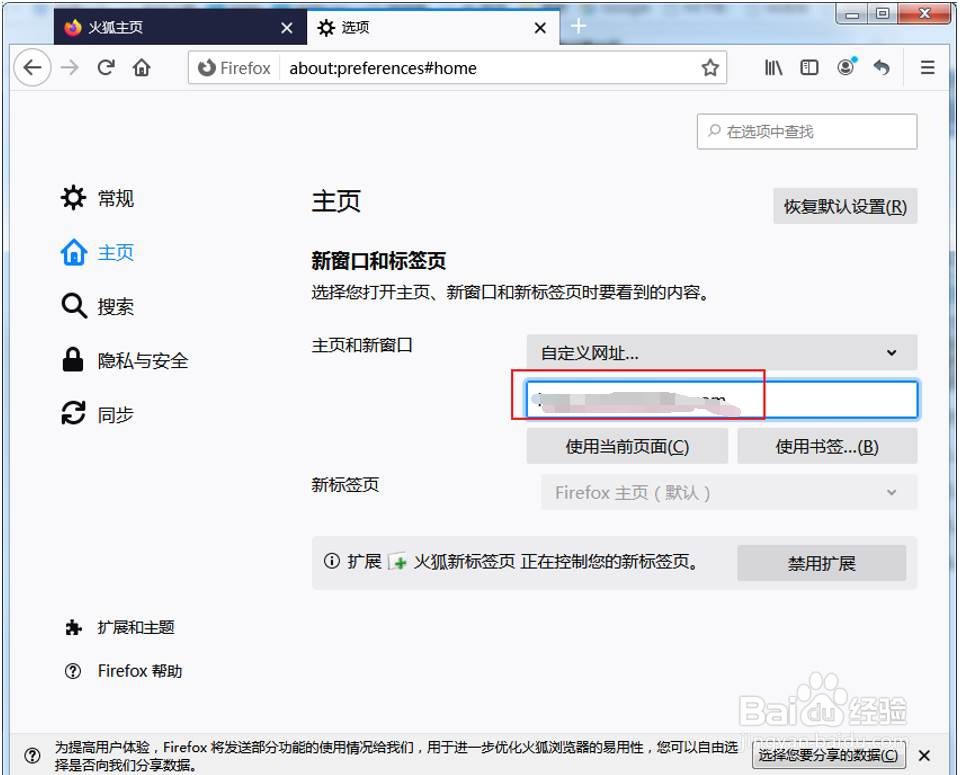Open 隐私与安全 settings category
The width and height of the screenshot is (963, 775).
[x=125, y=360]
